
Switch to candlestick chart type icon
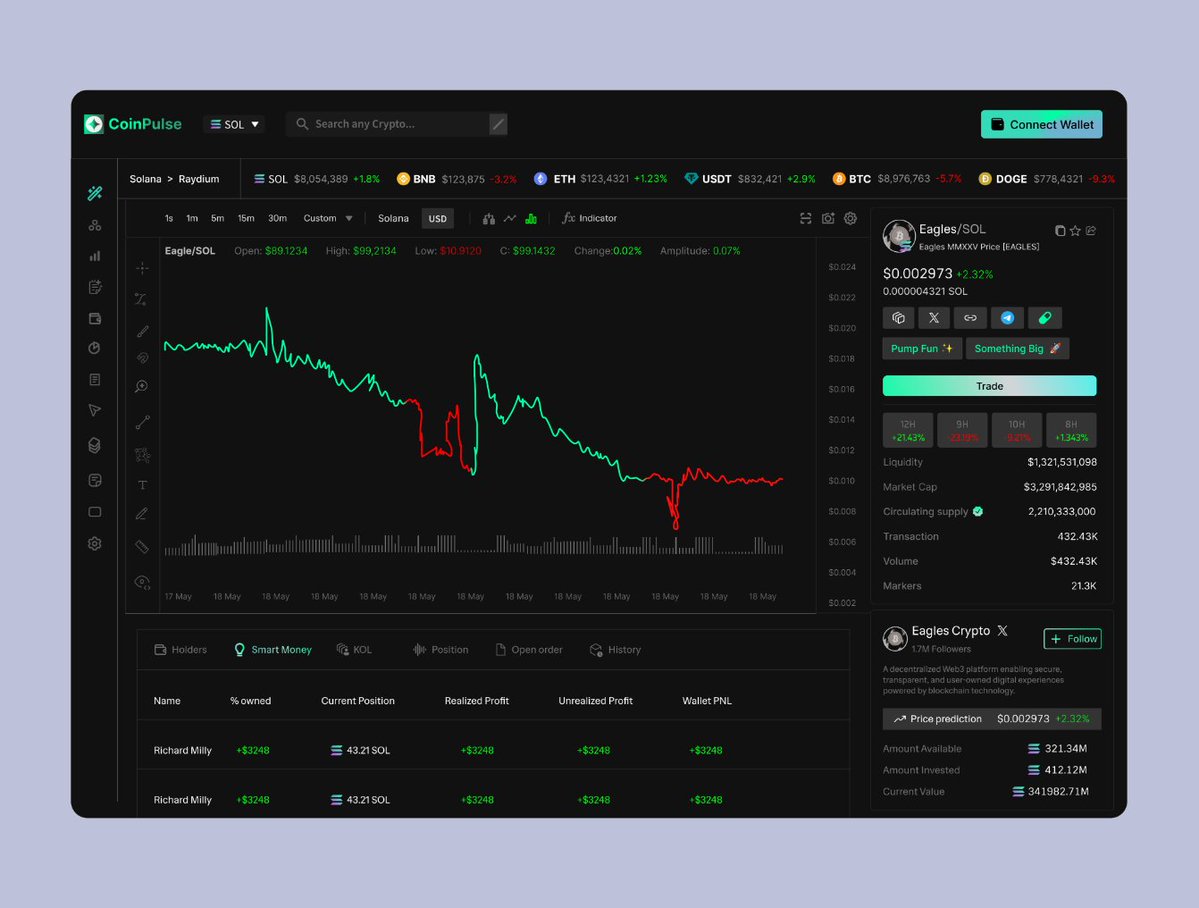(489, 219)
